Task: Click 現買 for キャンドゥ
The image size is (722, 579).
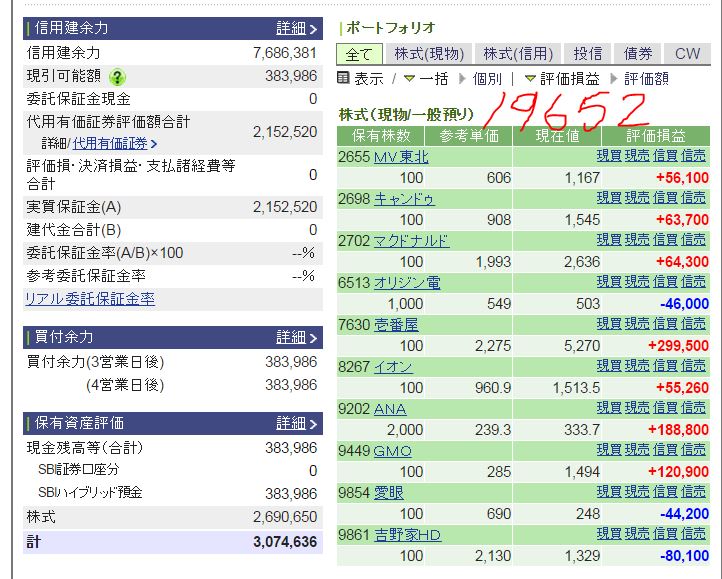Action: coord(609,198)
